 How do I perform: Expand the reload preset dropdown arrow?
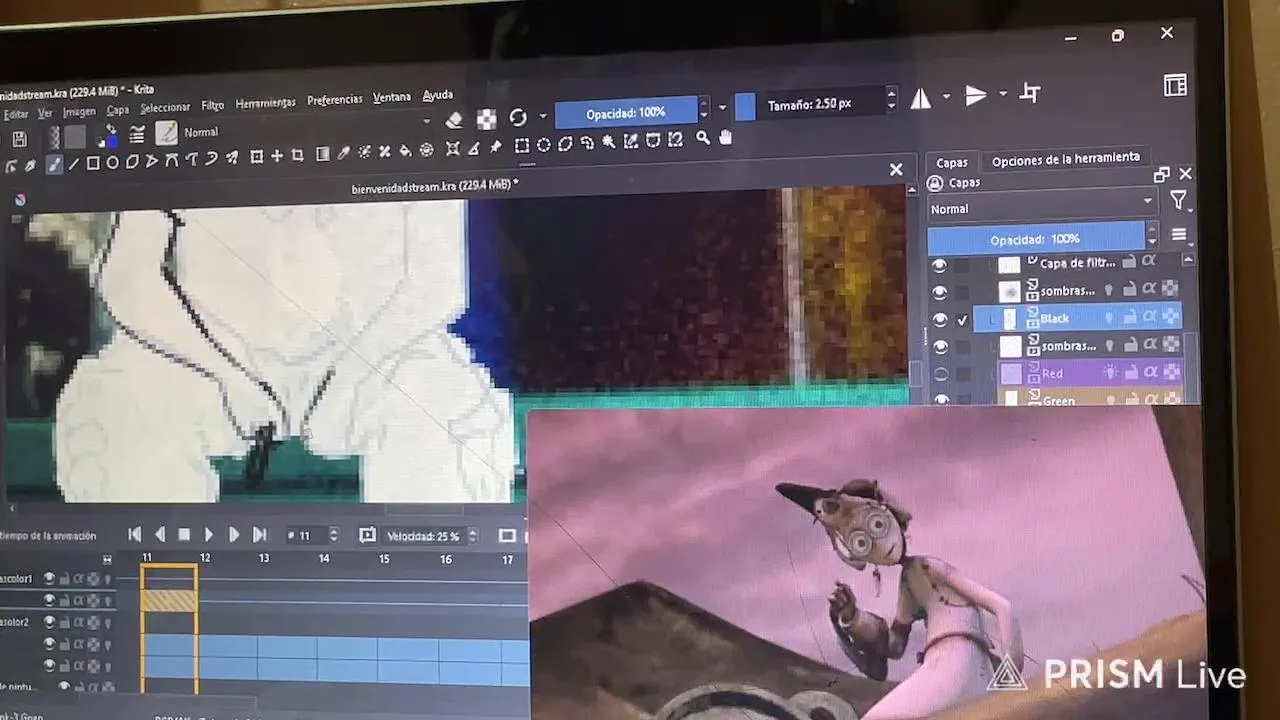pos(543,116)
